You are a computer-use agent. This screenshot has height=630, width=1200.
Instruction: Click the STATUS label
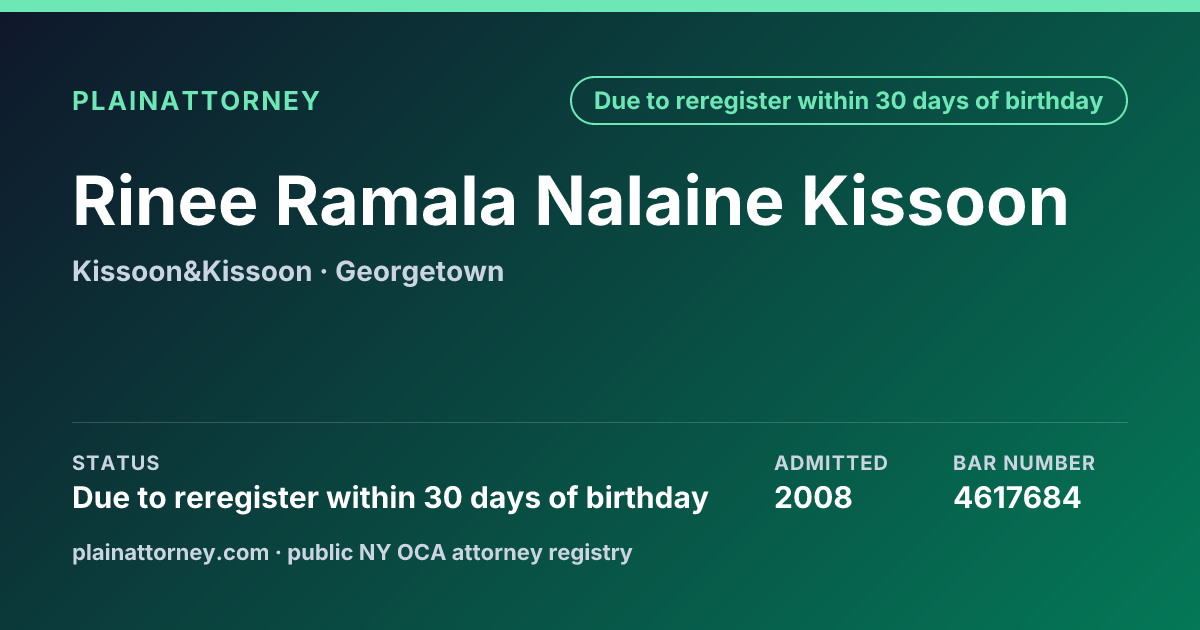point(116,463)
